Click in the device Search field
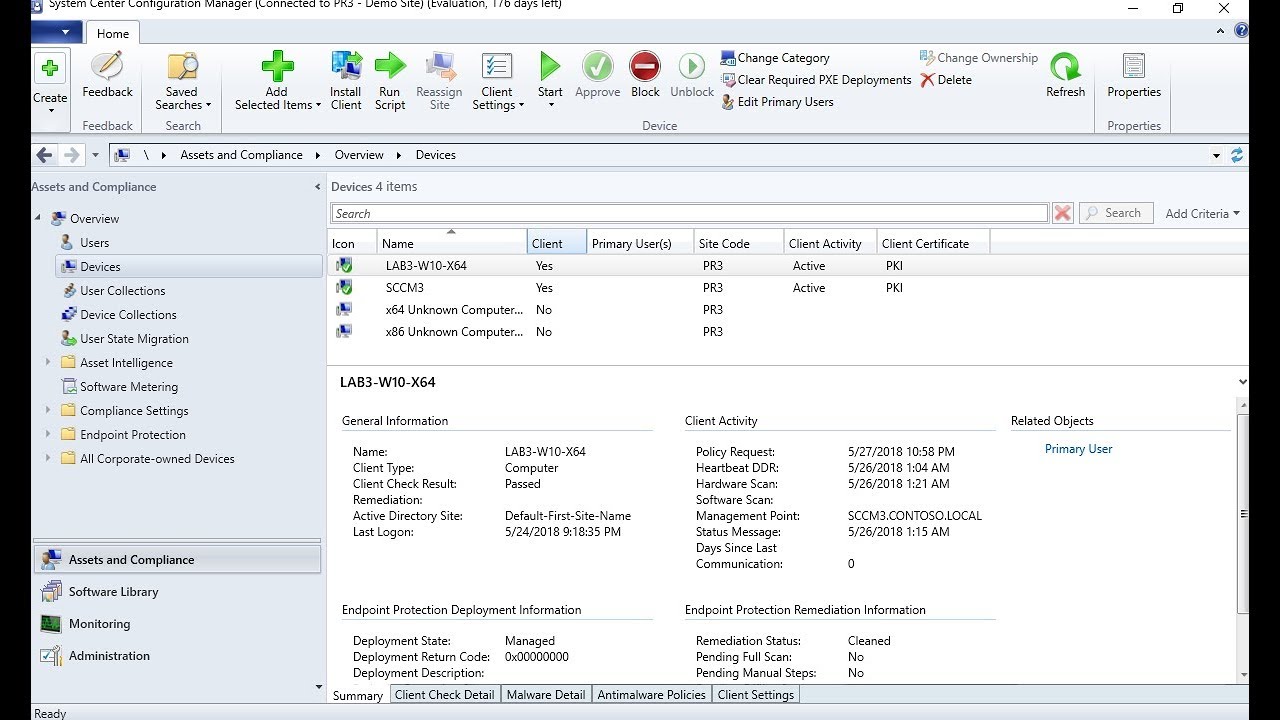The image size is (1280, 720). [689, 213]
